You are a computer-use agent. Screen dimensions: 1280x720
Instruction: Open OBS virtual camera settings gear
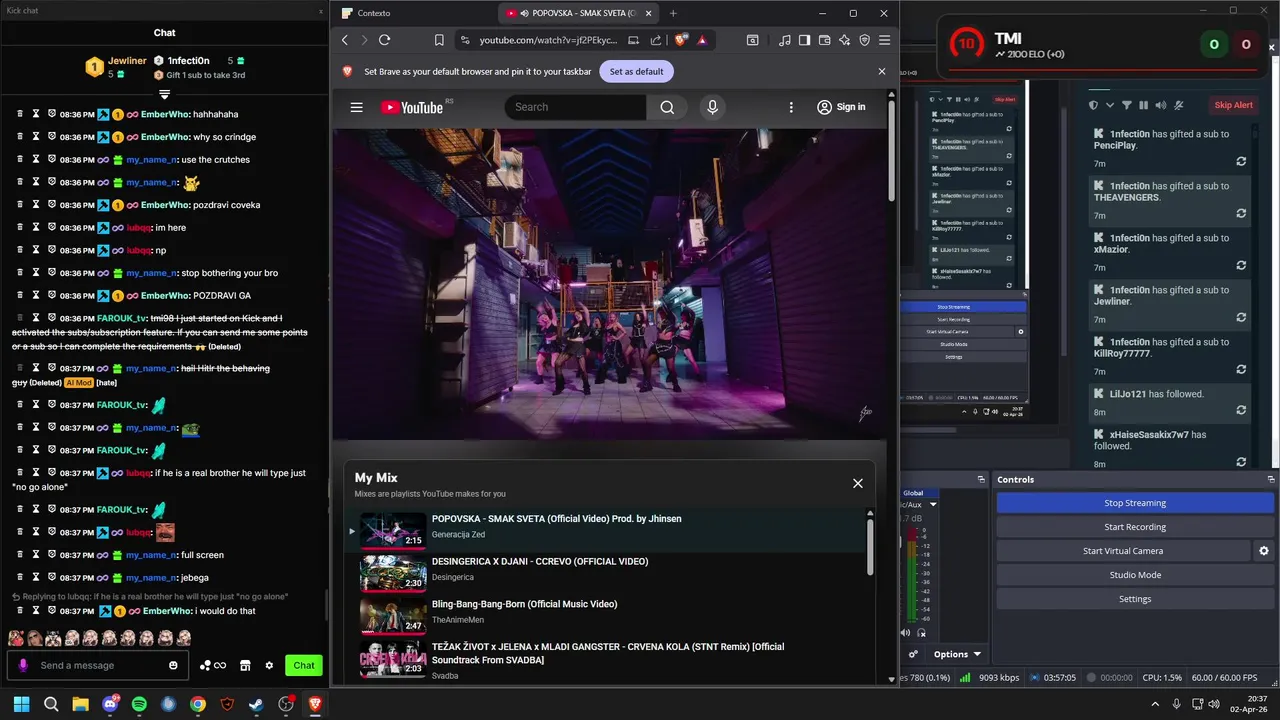[1264, 551]
